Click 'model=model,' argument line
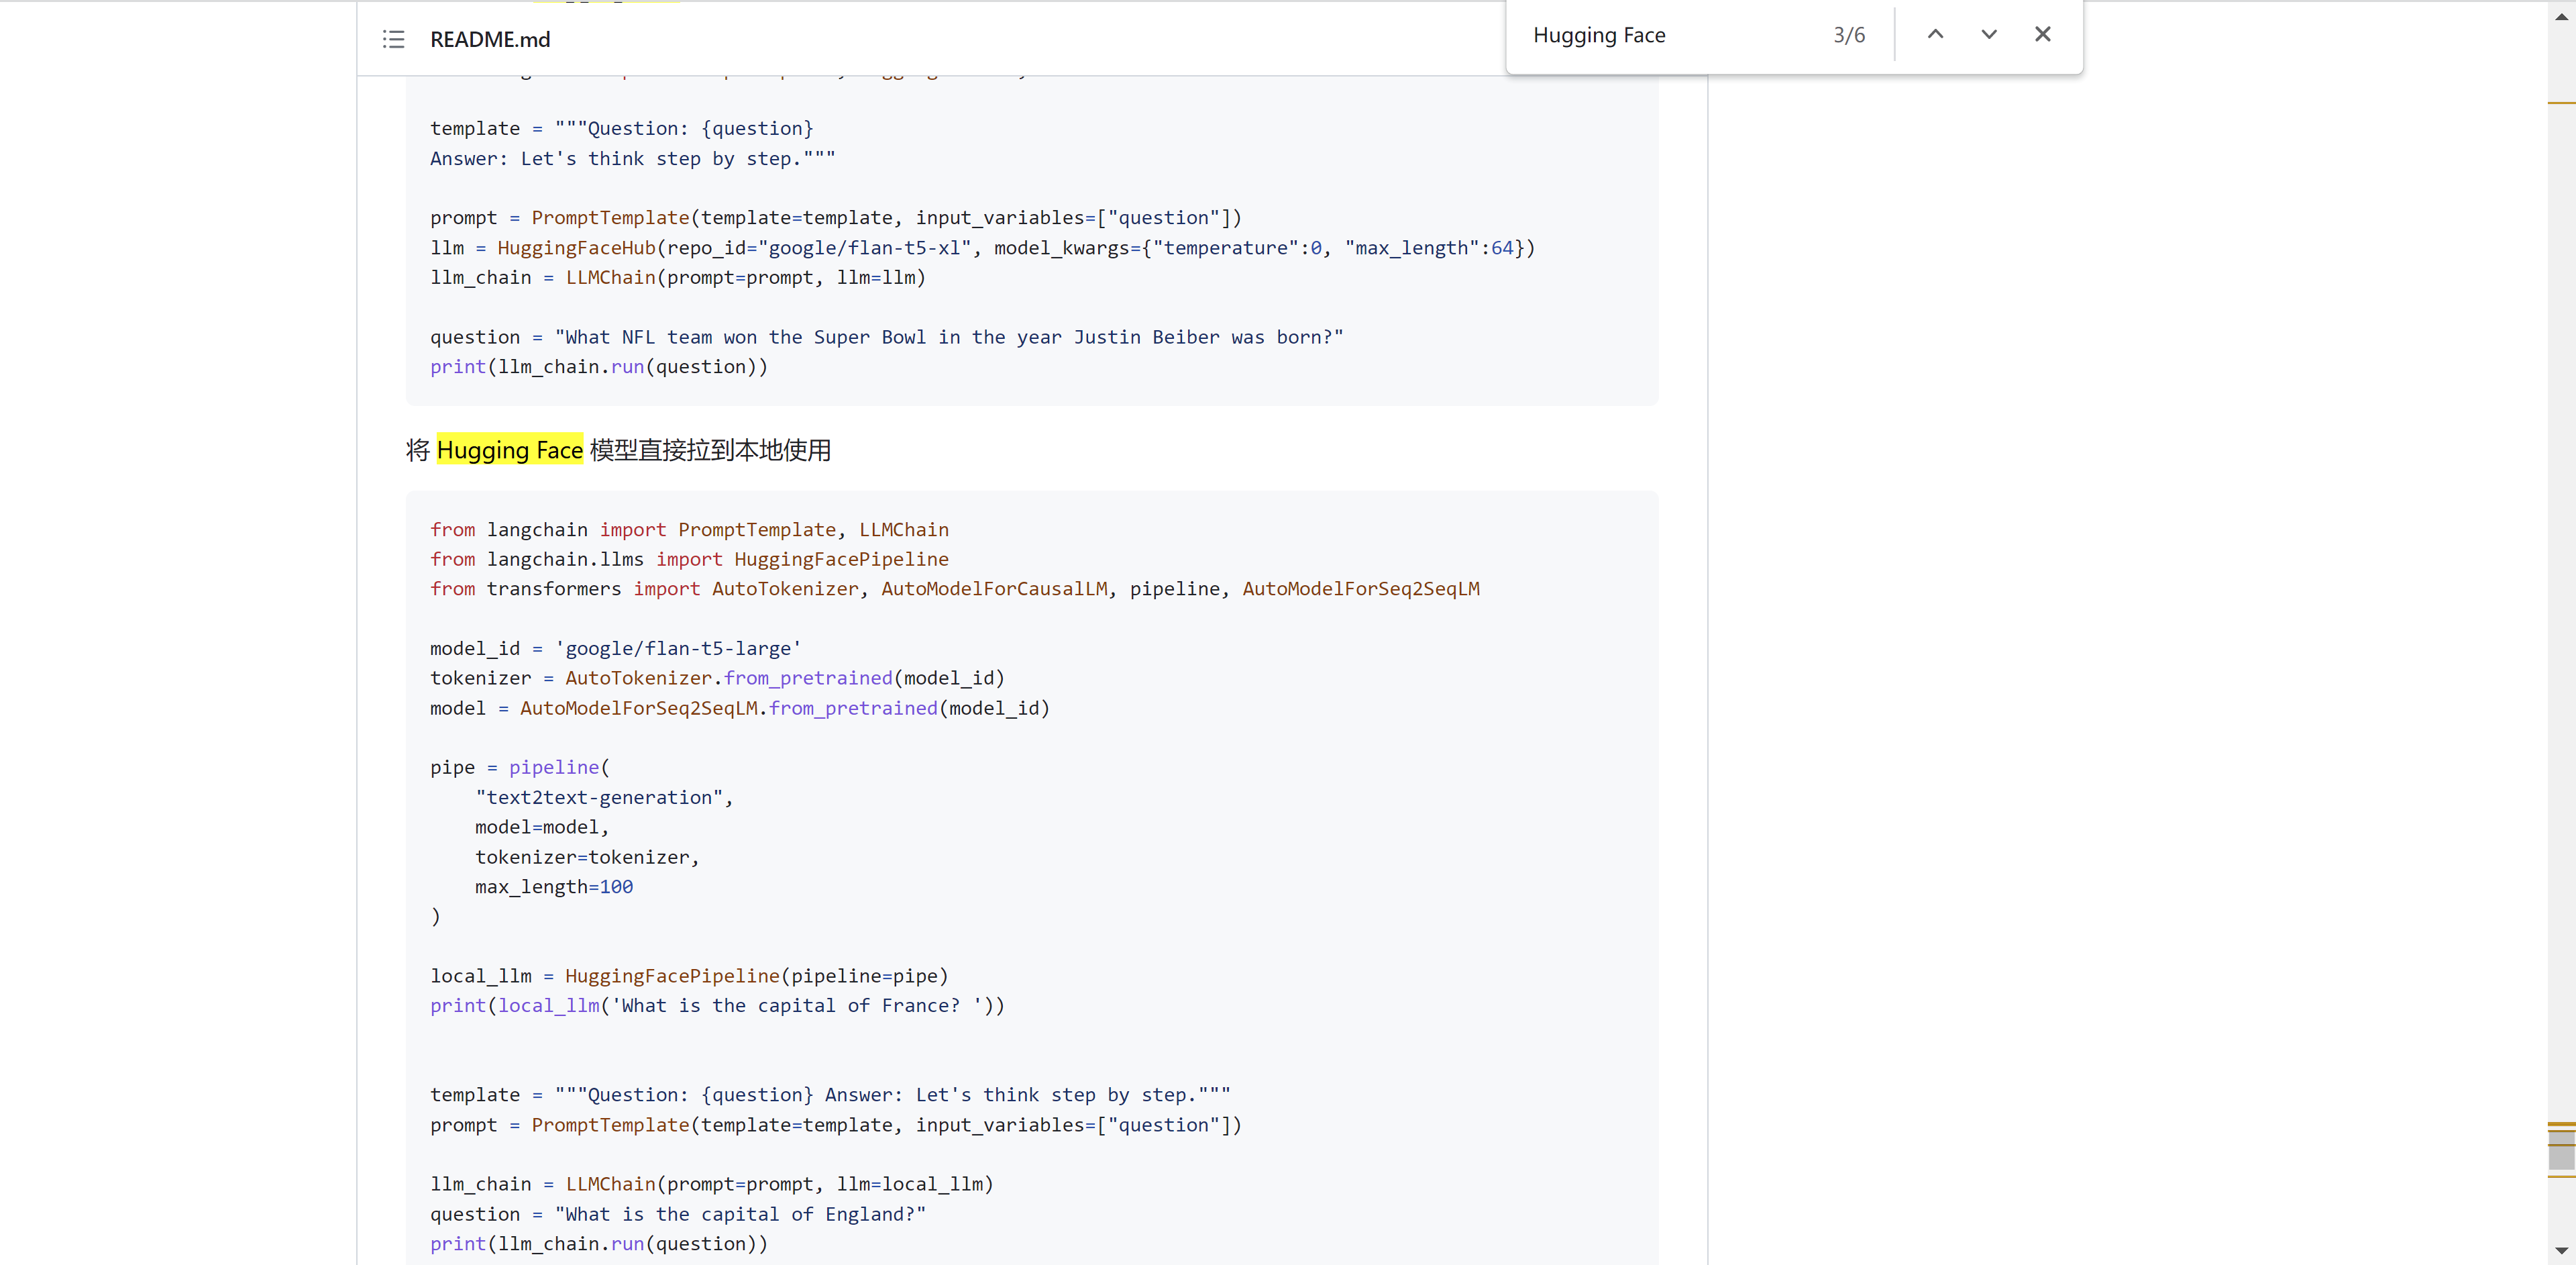 click(x=542, y=827)
